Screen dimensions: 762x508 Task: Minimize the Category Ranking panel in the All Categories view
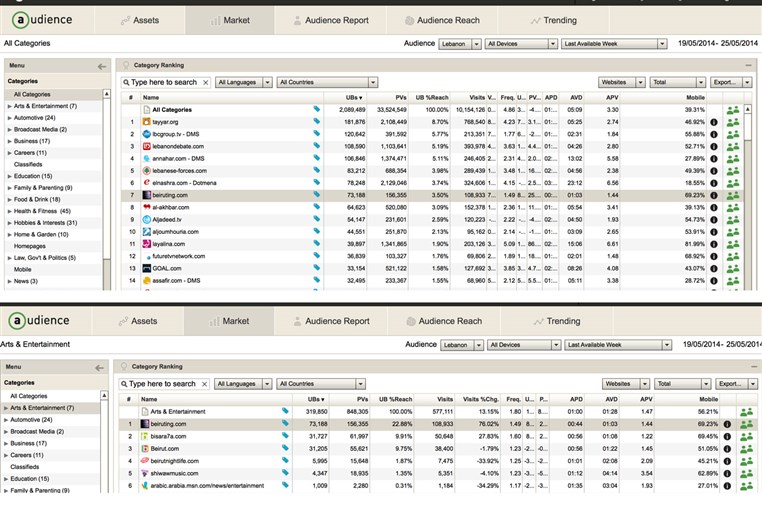pyautogui.click(x=748, y=65)
